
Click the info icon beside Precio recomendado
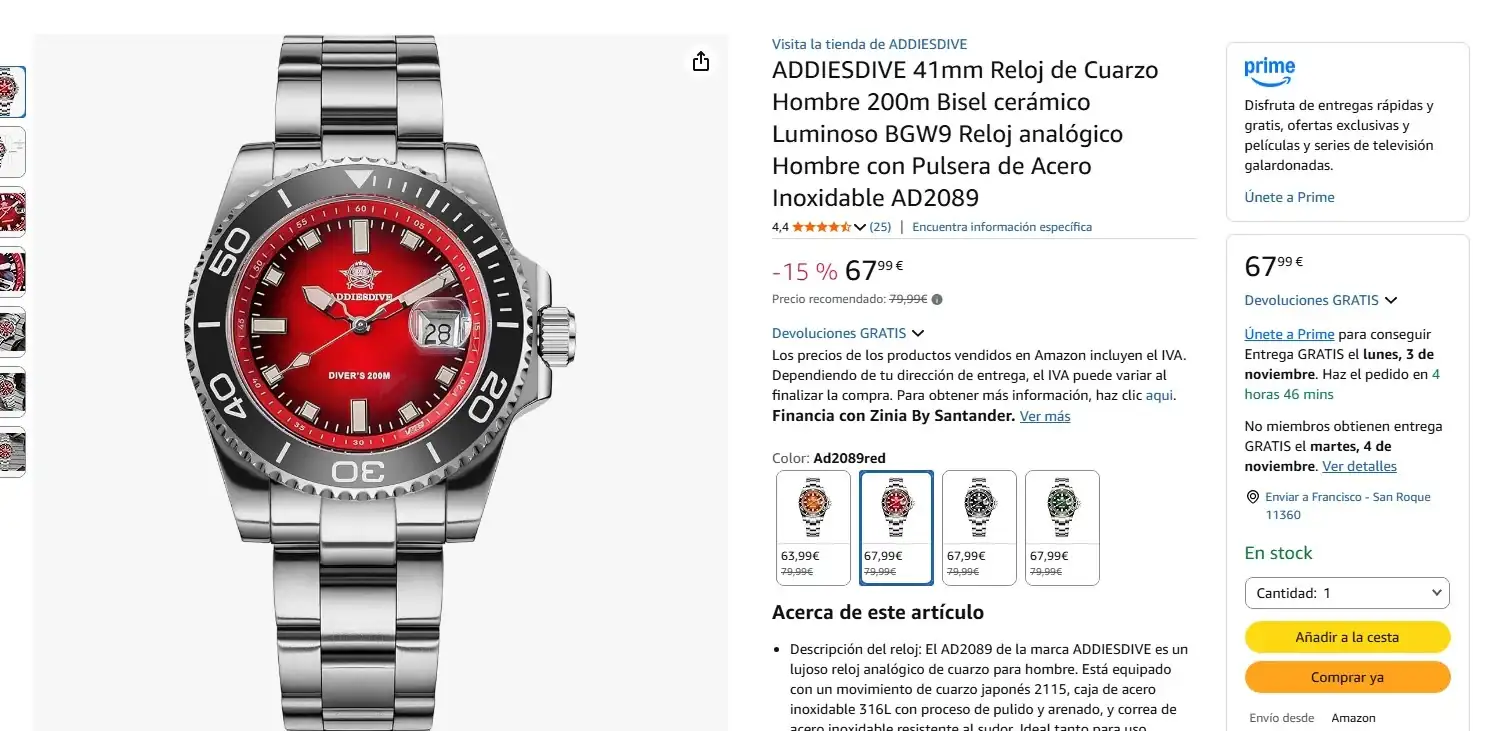tap(937, 299)
